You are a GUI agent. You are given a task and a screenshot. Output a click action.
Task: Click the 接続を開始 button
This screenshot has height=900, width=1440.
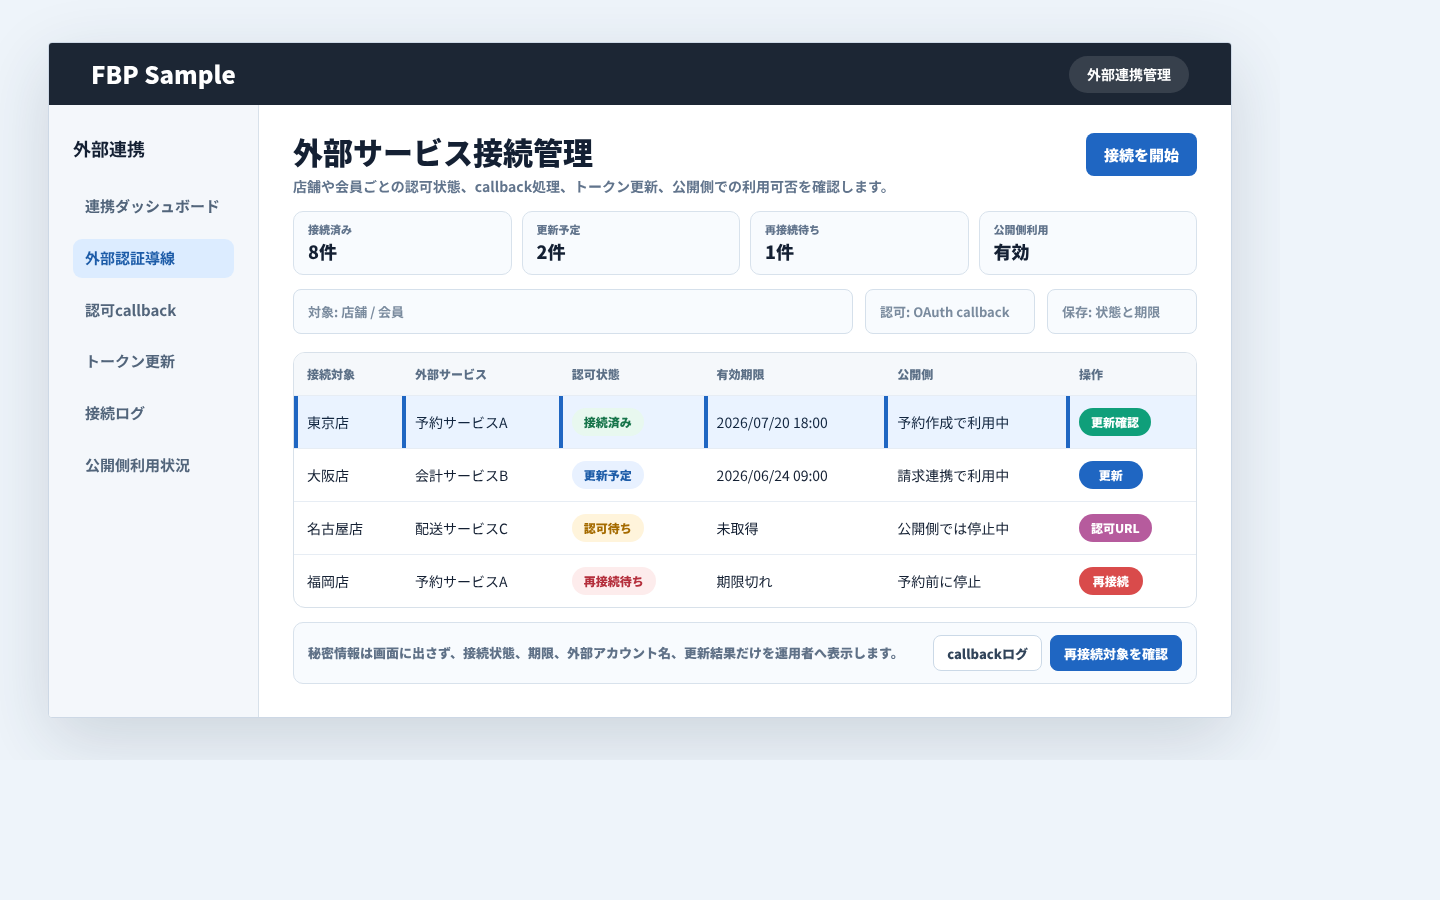pyautogui.click(x=1141, y=155)
